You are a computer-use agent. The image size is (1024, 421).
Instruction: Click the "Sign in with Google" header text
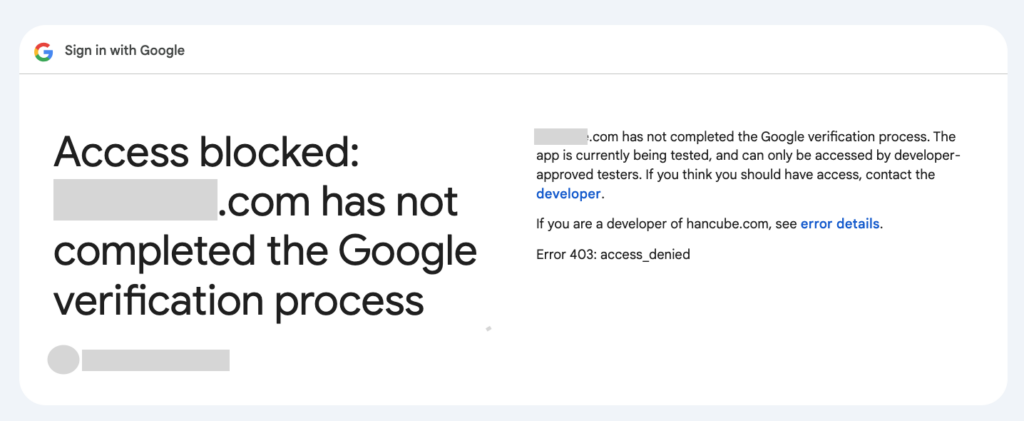click(125, 50)
